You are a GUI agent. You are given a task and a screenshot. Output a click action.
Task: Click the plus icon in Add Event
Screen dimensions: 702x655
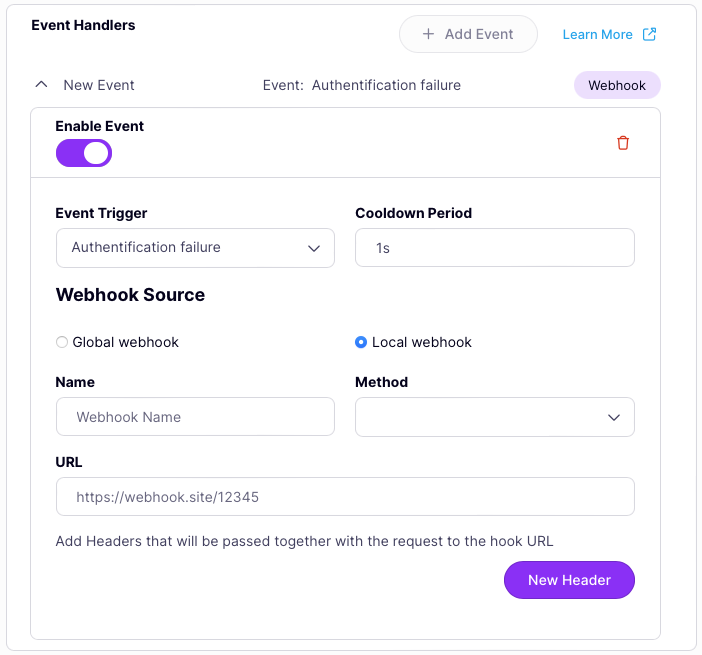coord(428,34)
